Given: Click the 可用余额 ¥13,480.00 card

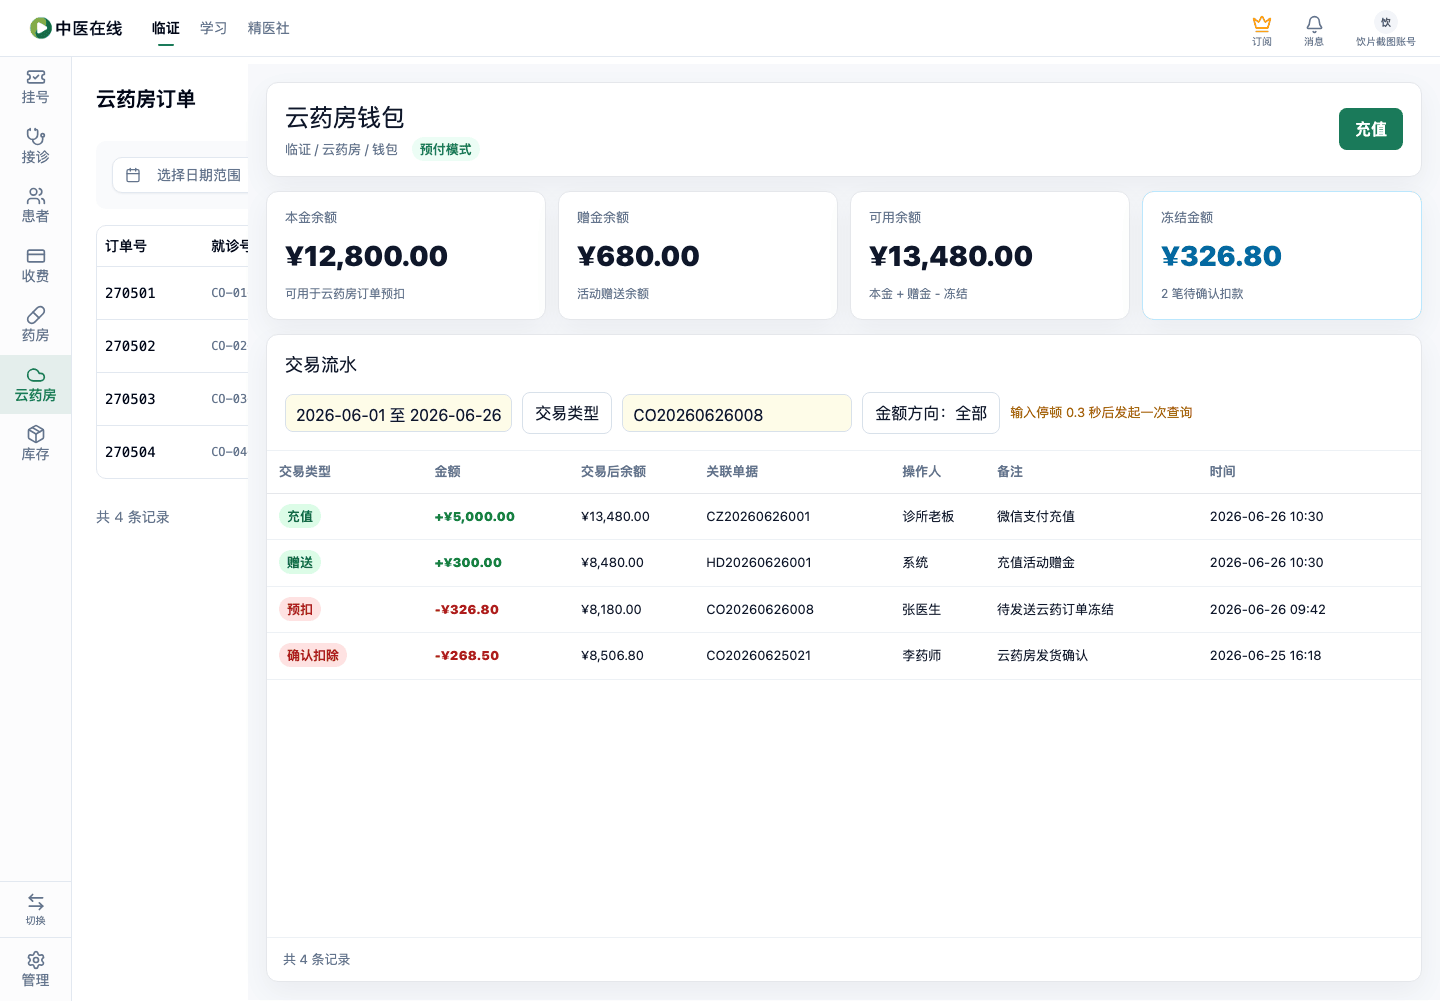Looking at the screenshot, I should tap(990, 256).
